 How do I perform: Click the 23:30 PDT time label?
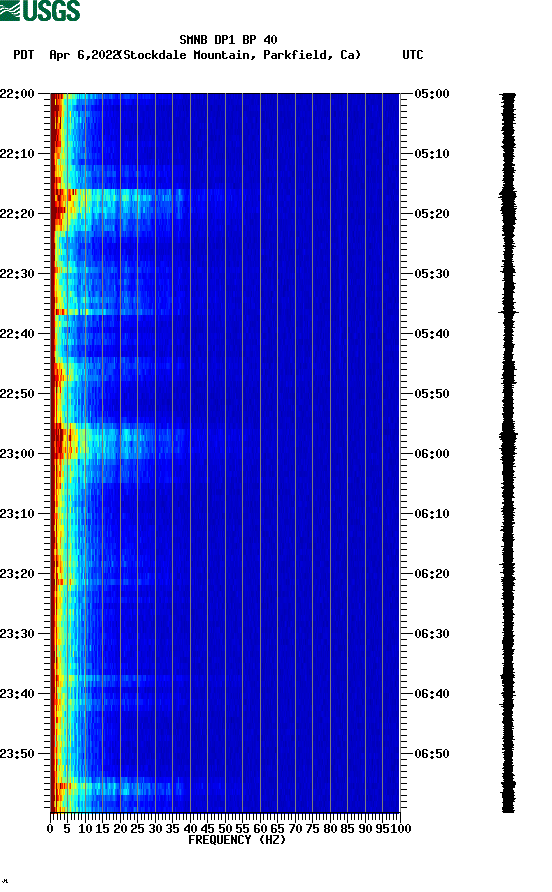coord(17,634)
